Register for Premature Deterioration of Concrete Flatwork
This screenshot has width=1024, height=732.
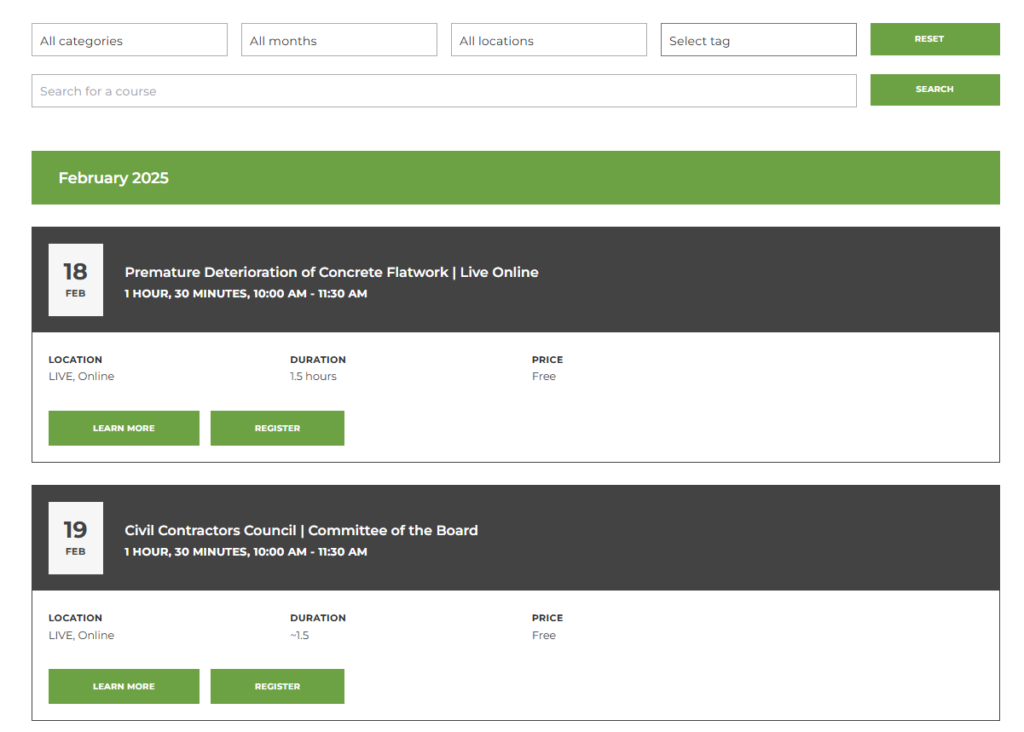click(277, 428)
